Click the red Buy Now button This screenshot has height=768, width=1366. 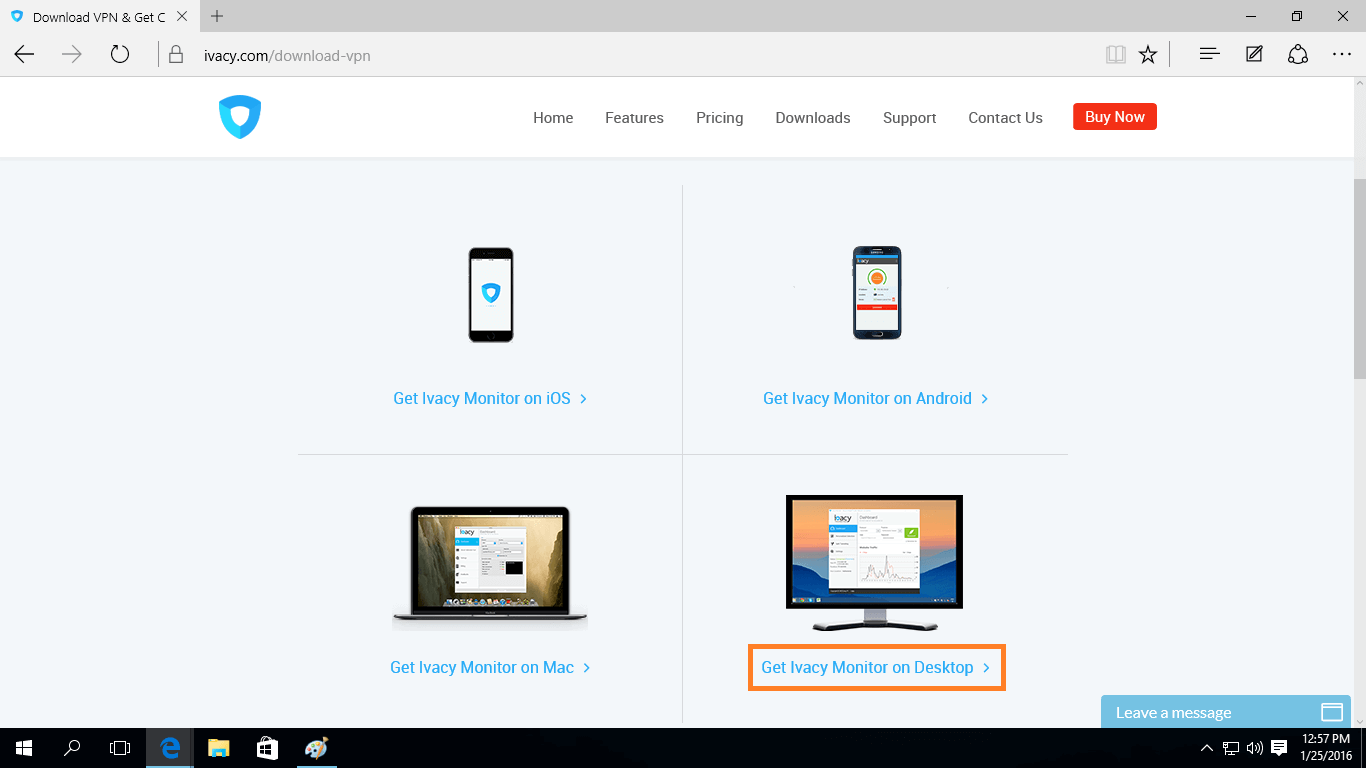(x=1115, y=117)
